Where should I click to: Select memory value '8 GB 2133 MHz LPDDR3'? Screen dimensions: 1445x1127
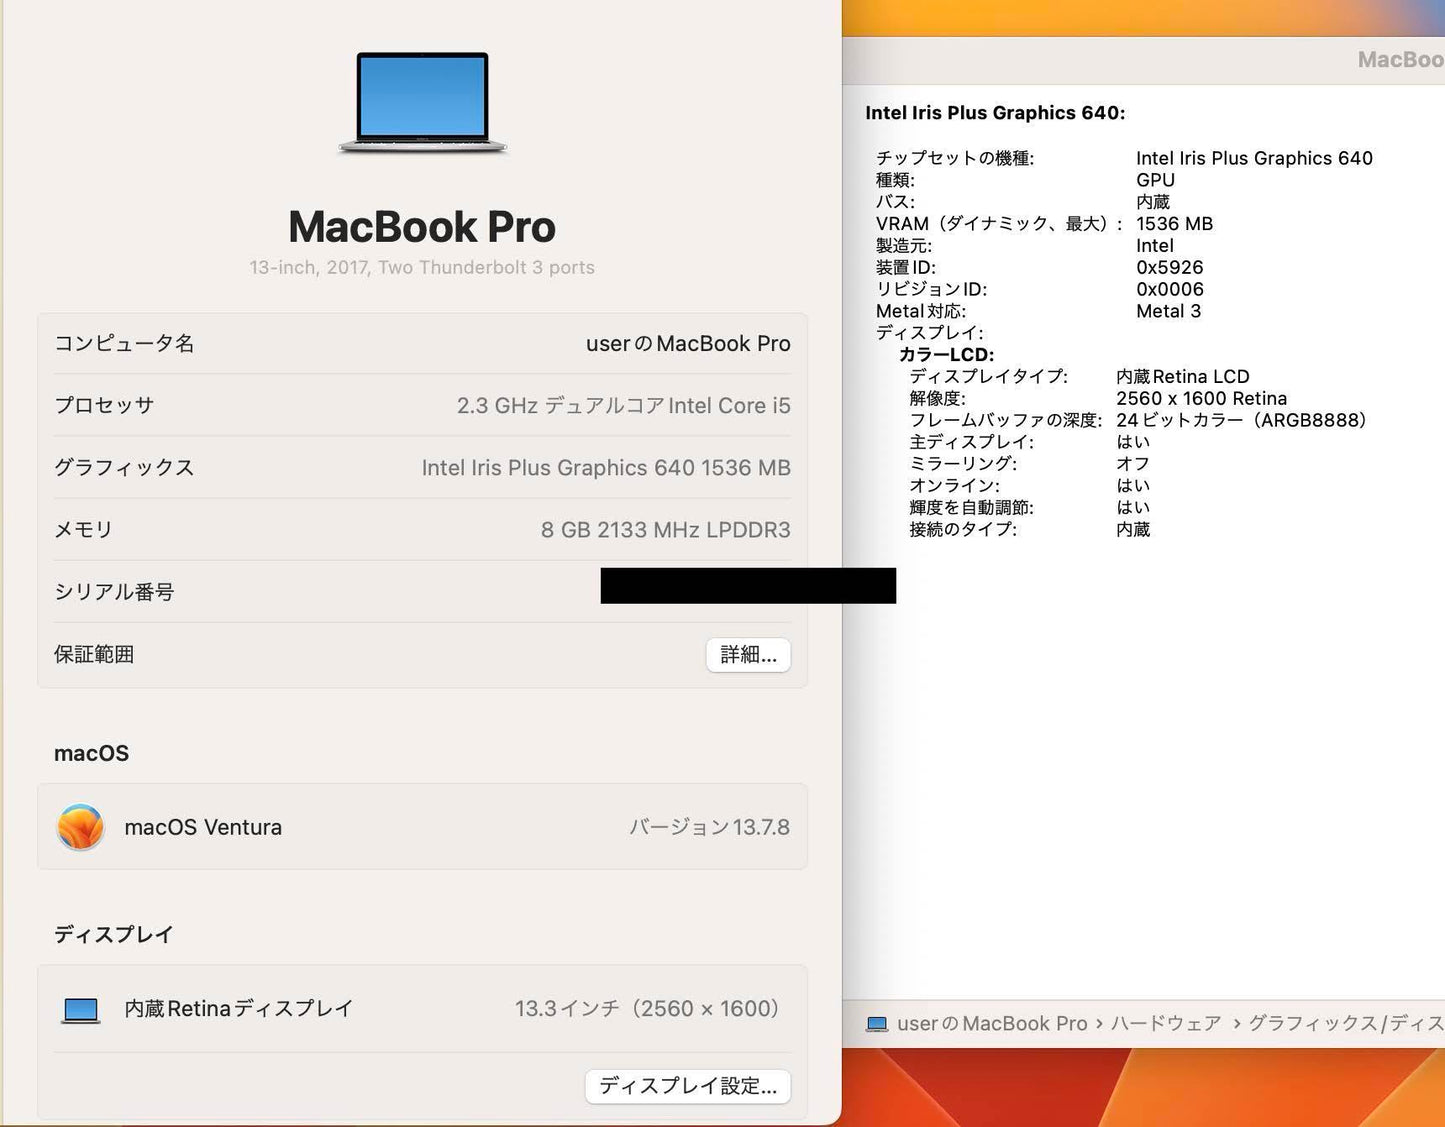(666, 530)
